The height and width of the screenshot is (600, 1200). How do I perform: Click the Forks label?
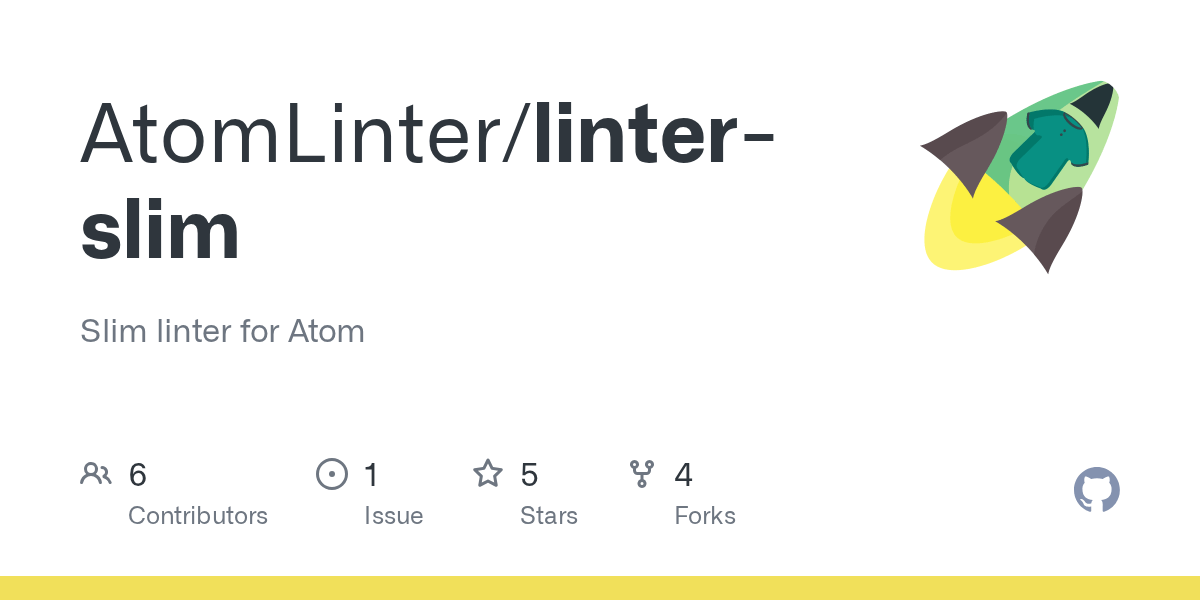point(705,516)
